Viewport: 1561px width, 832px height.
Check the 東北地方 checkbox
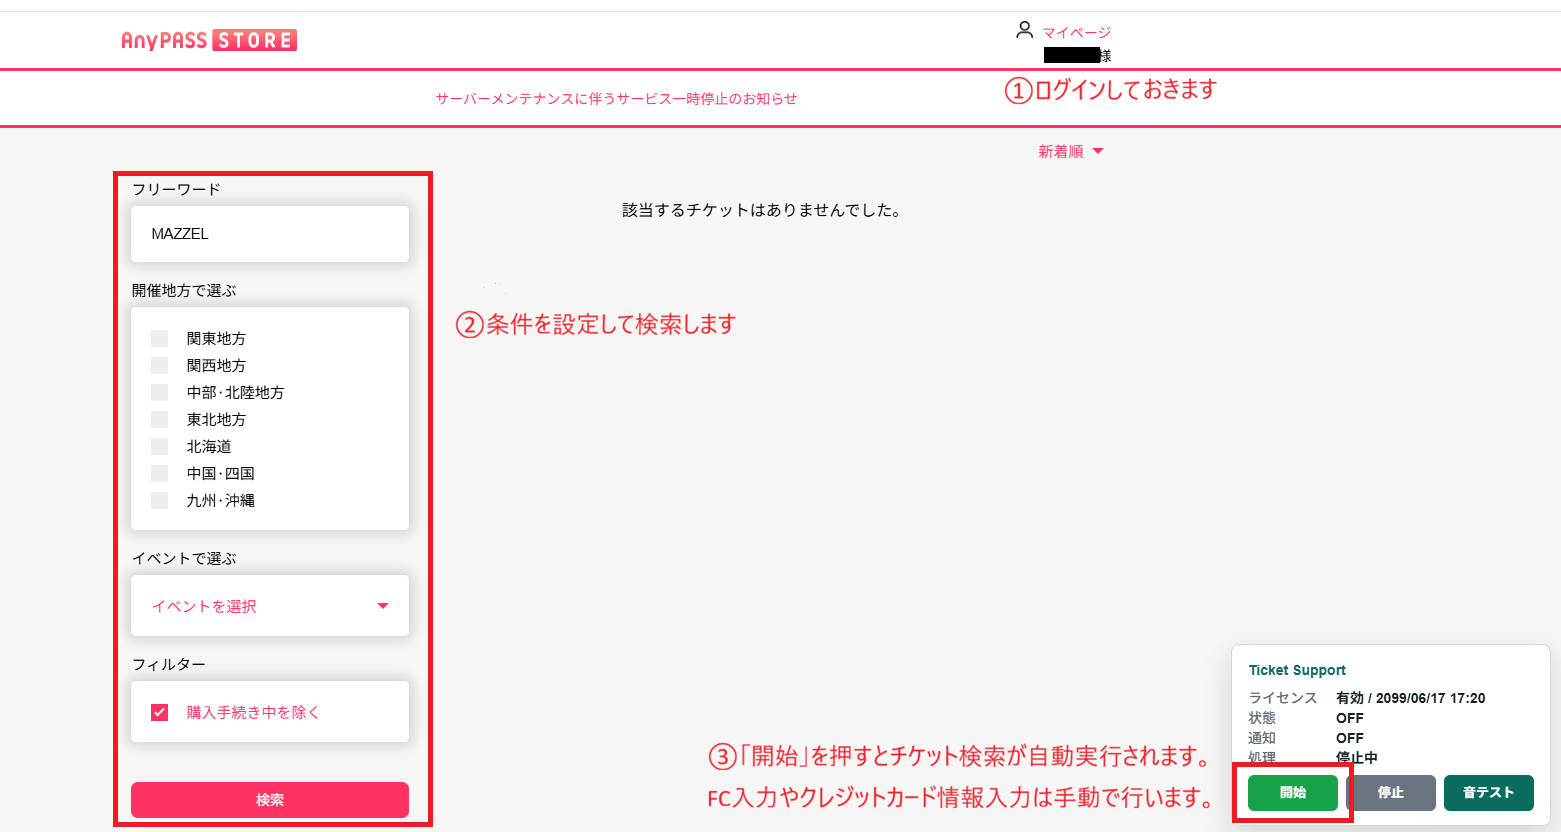tap(159, 419)
